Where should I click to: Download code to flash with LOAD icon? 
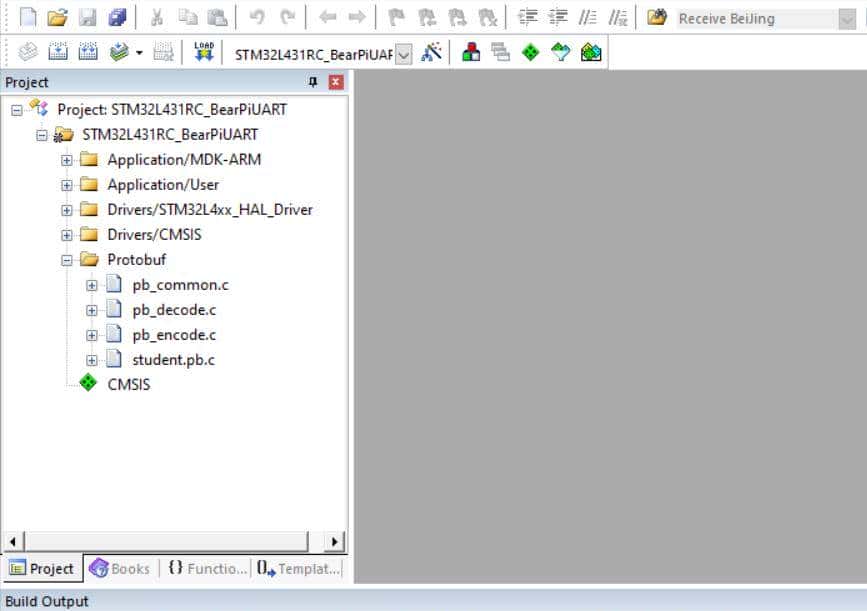pos(204,53)
